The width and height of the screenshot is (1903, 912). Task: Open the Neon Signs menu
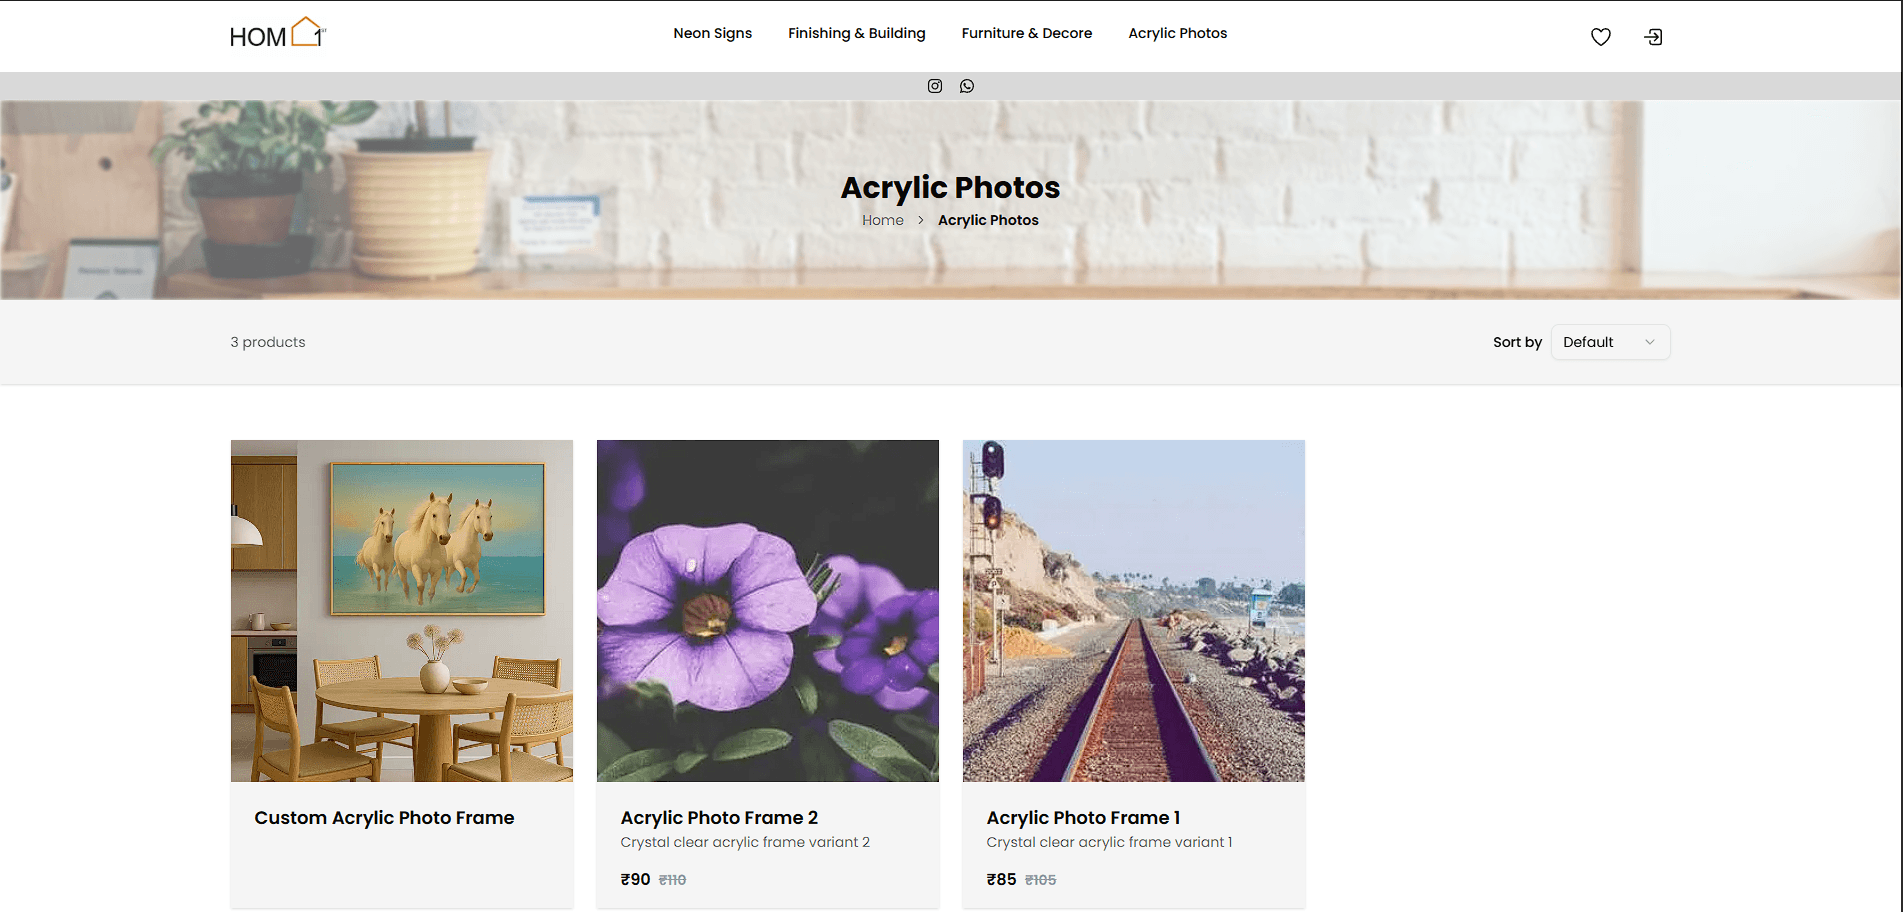click(x=712, y=33)
